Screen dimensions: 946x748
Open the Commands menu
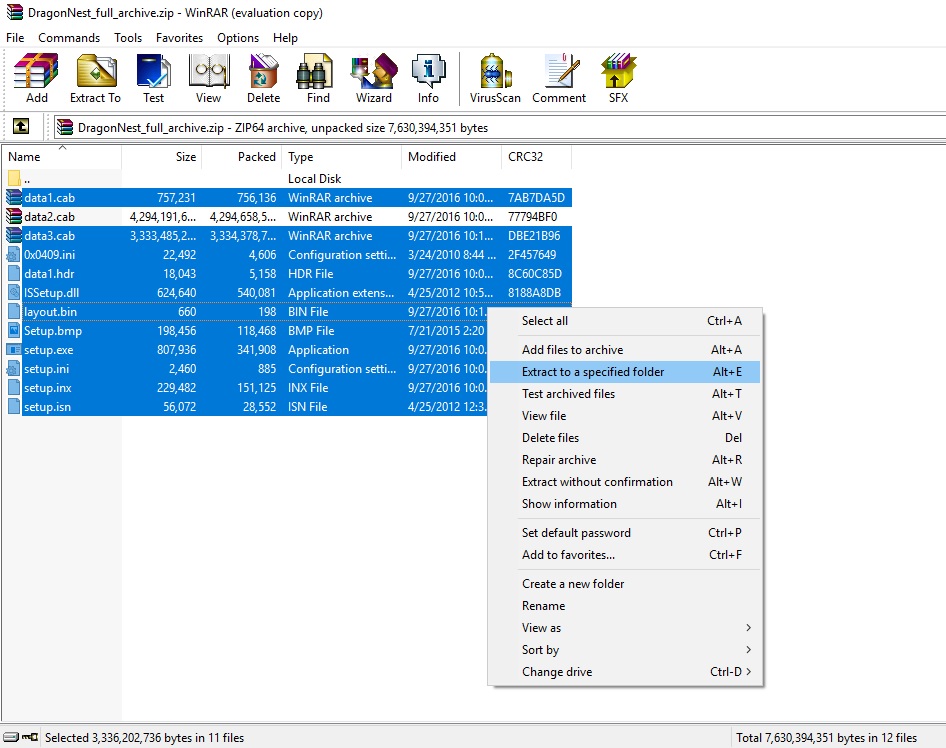[69, 37]
